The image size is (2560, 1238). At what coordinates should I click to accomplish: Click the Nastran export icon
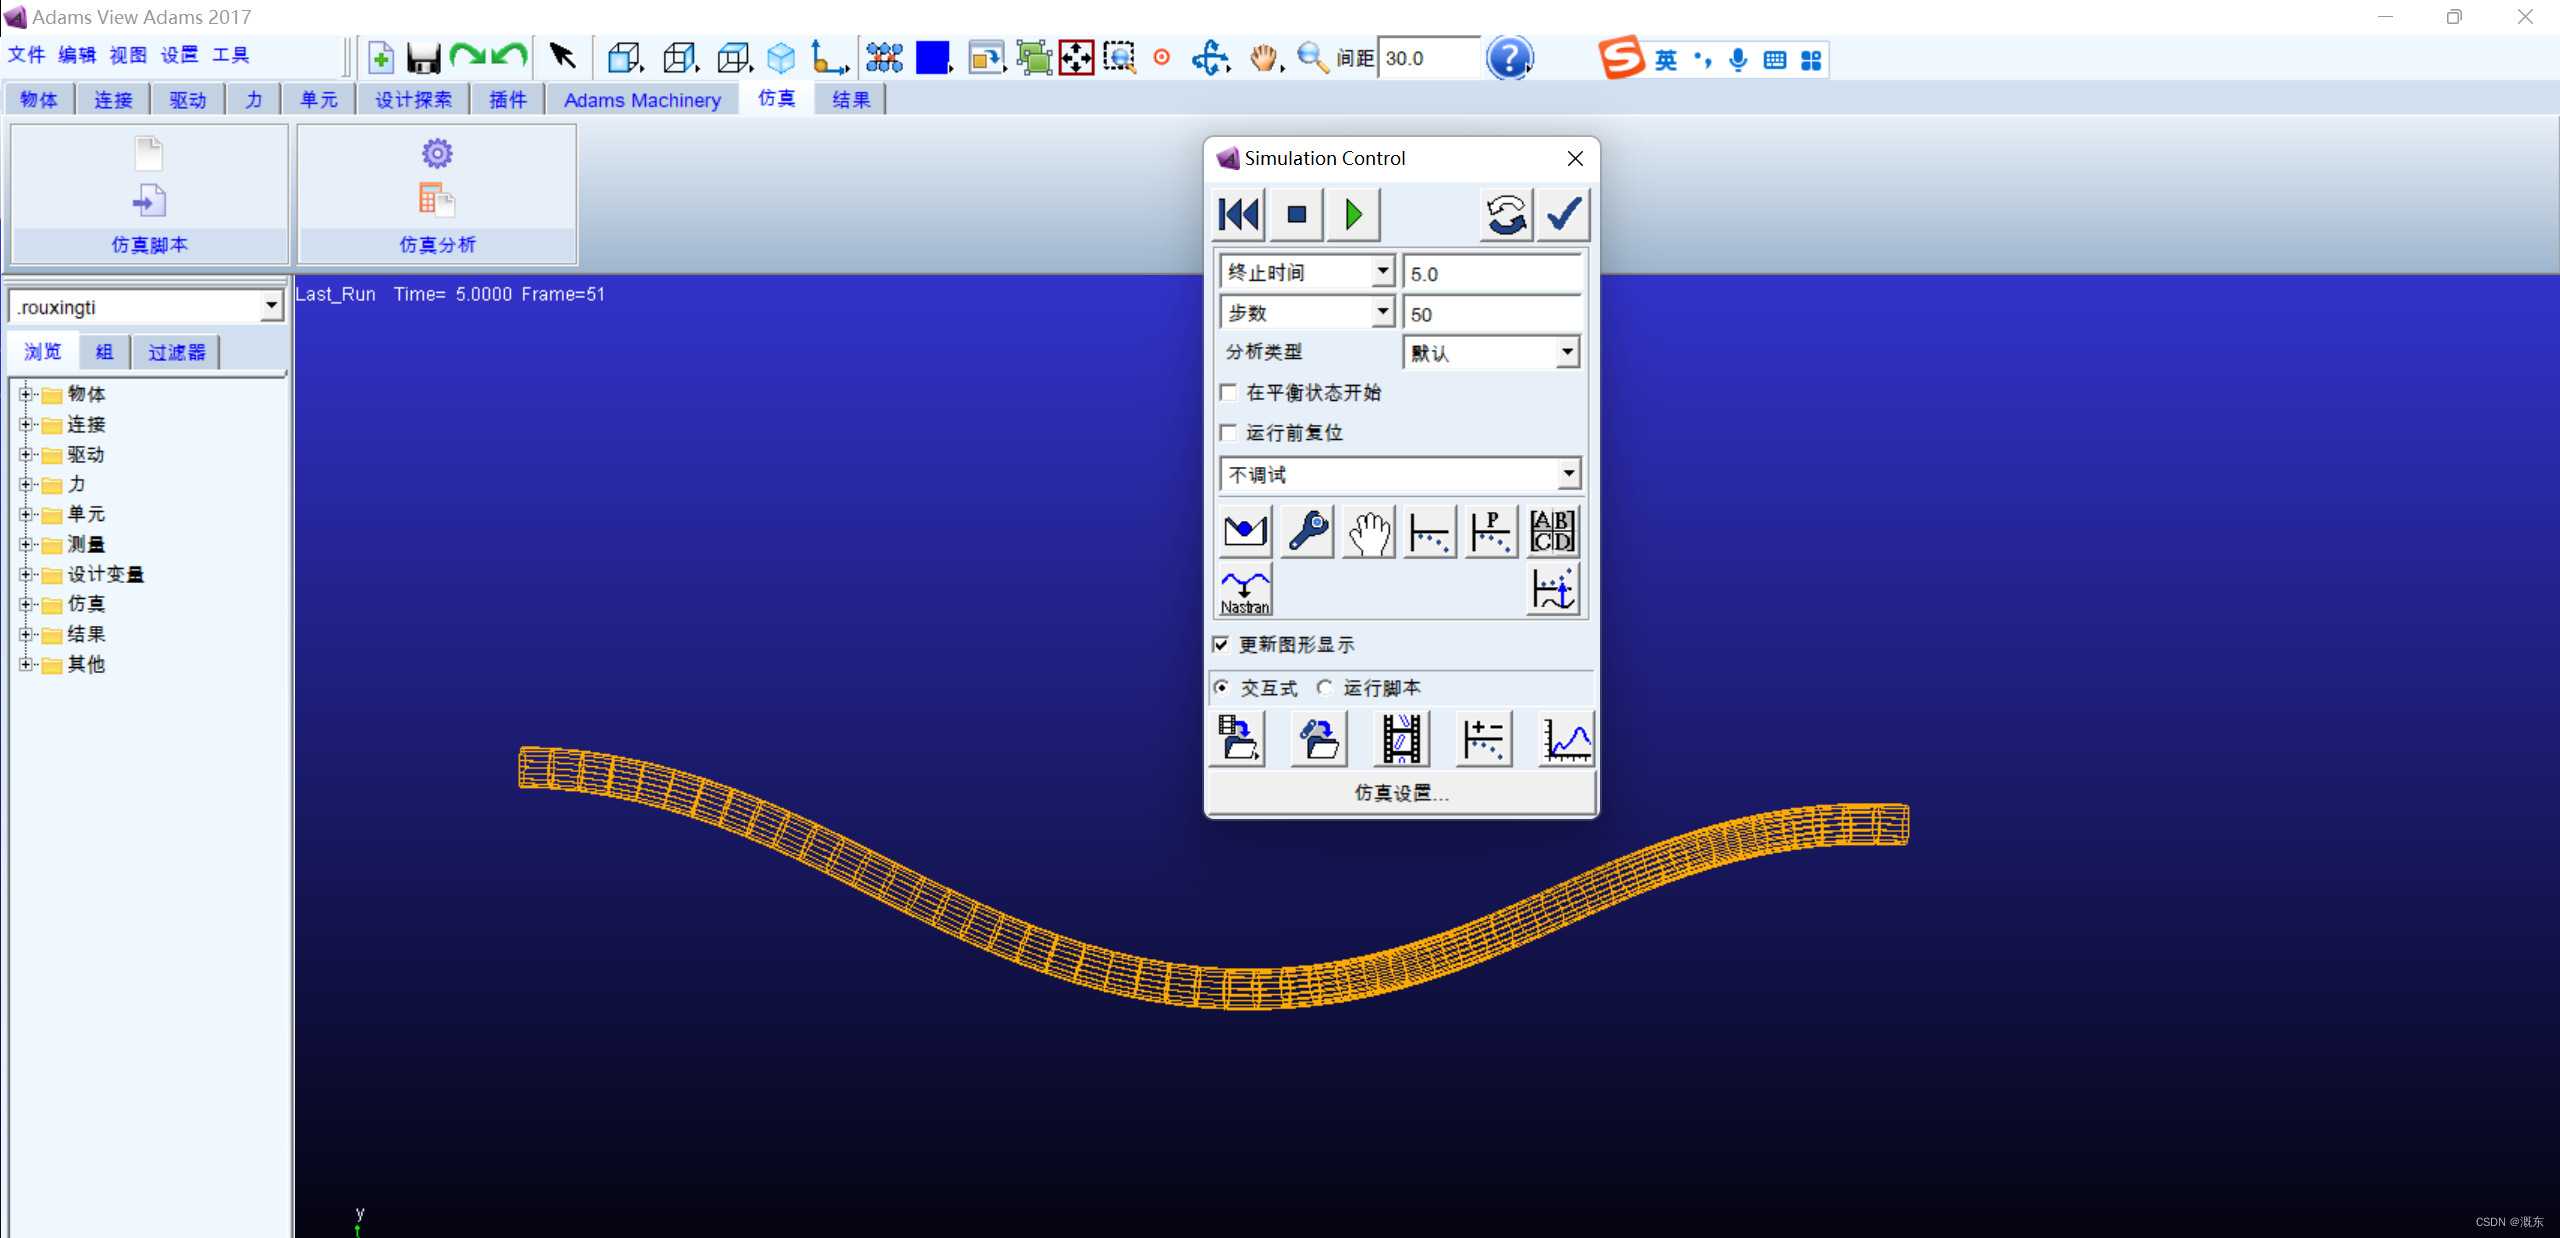click(1245, 590)
